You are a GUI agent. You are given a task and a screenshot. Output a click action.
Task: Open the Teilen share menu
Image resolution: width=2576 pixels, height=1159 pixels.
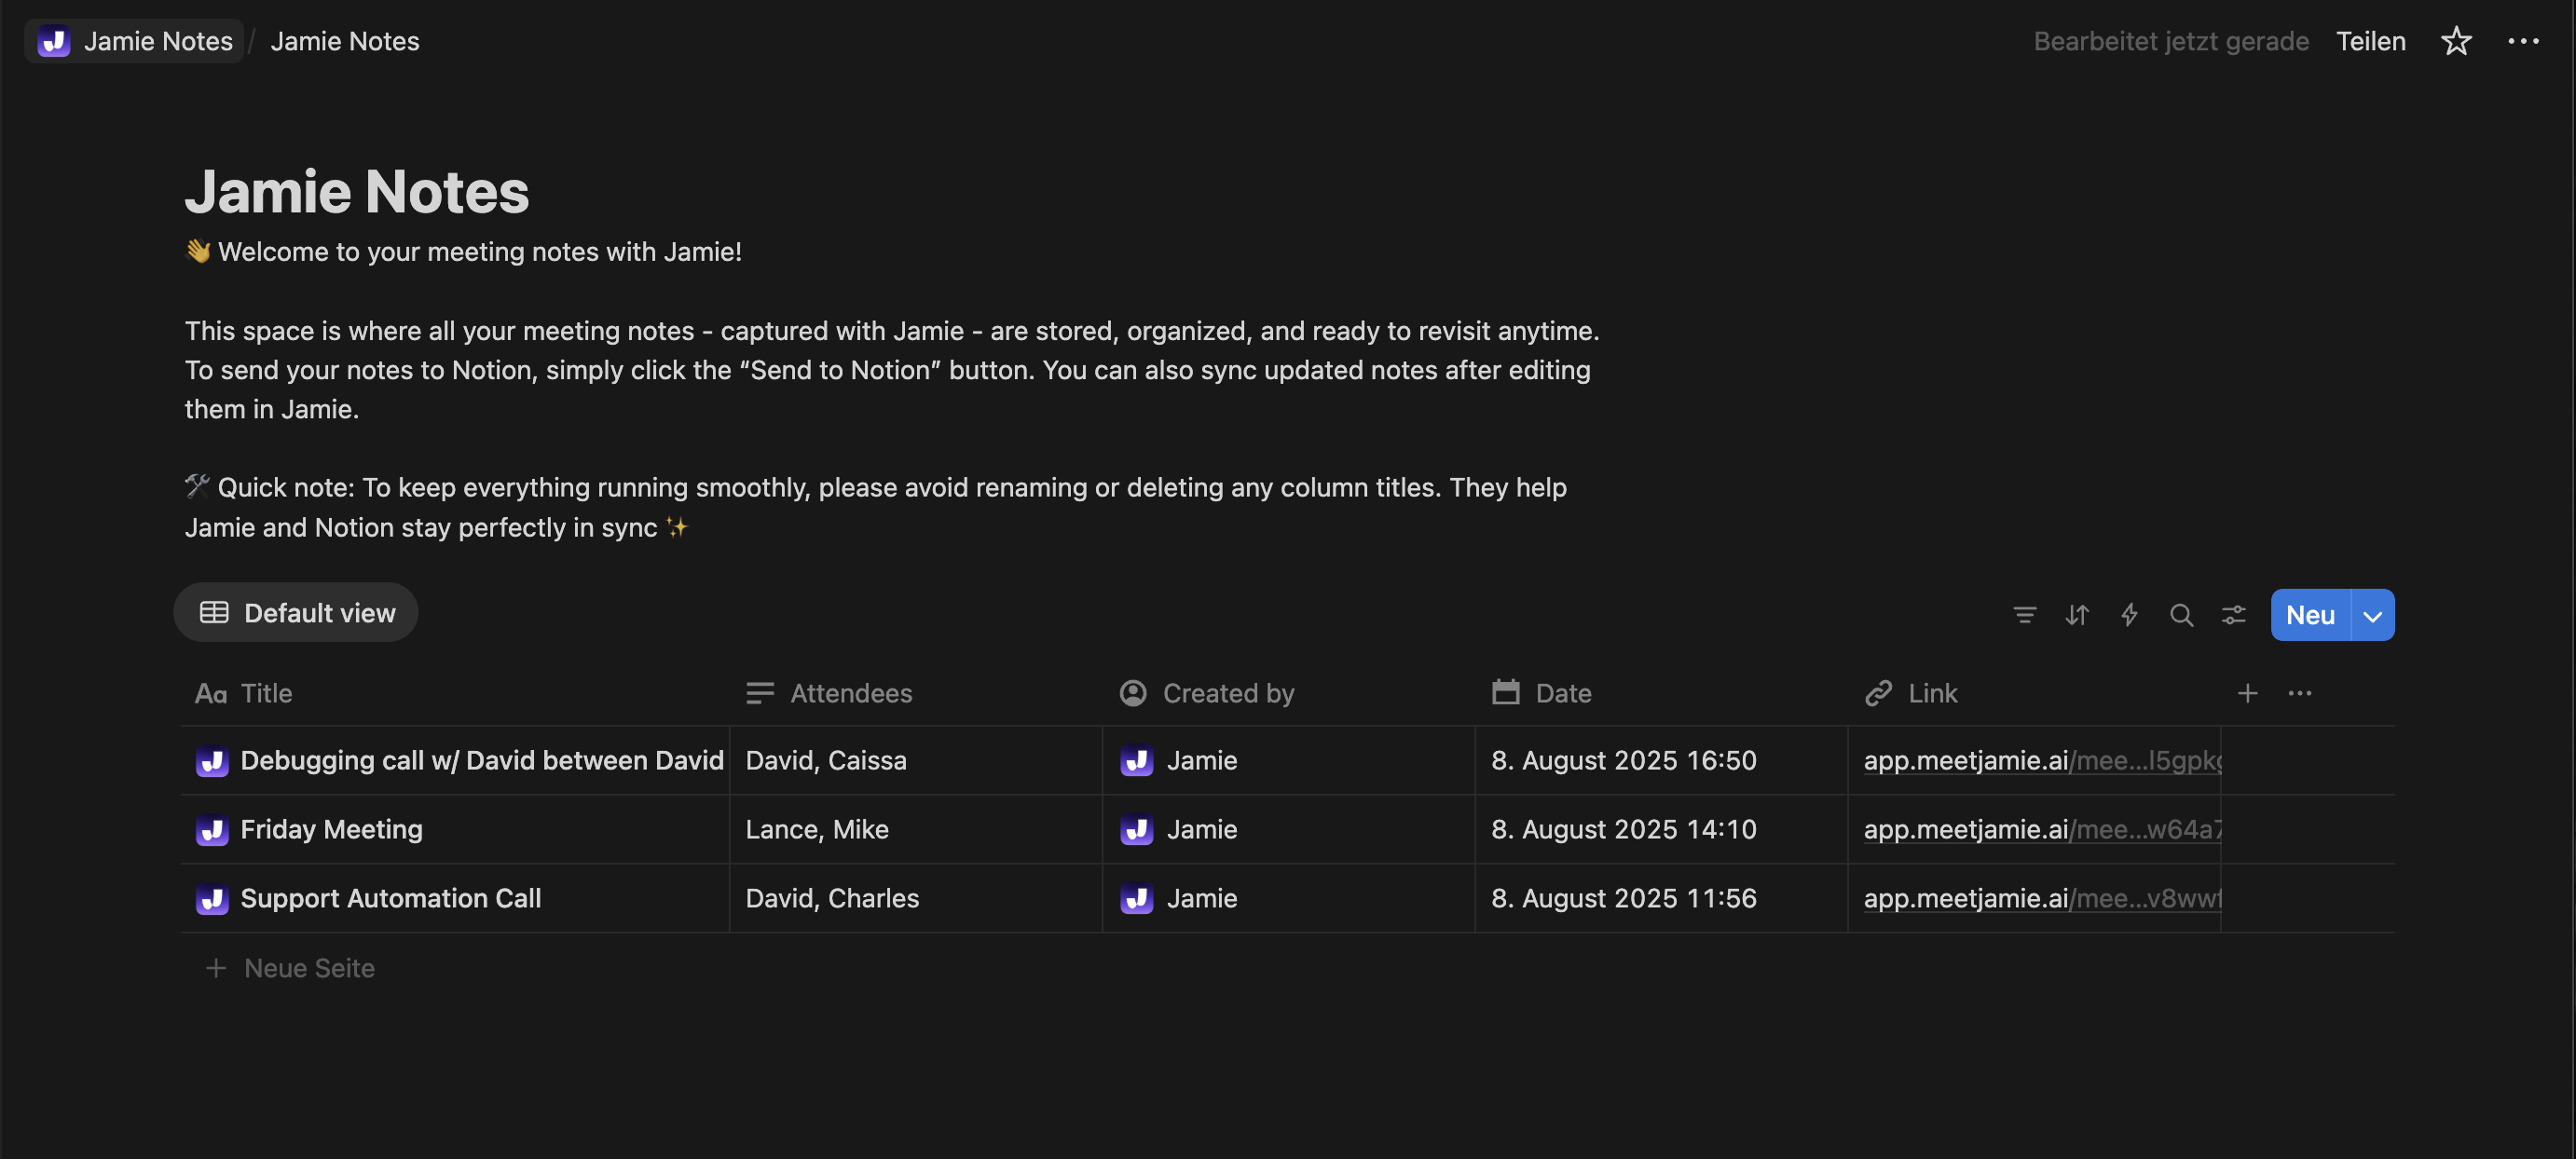pyautogui.click(x=2371, y=41)
